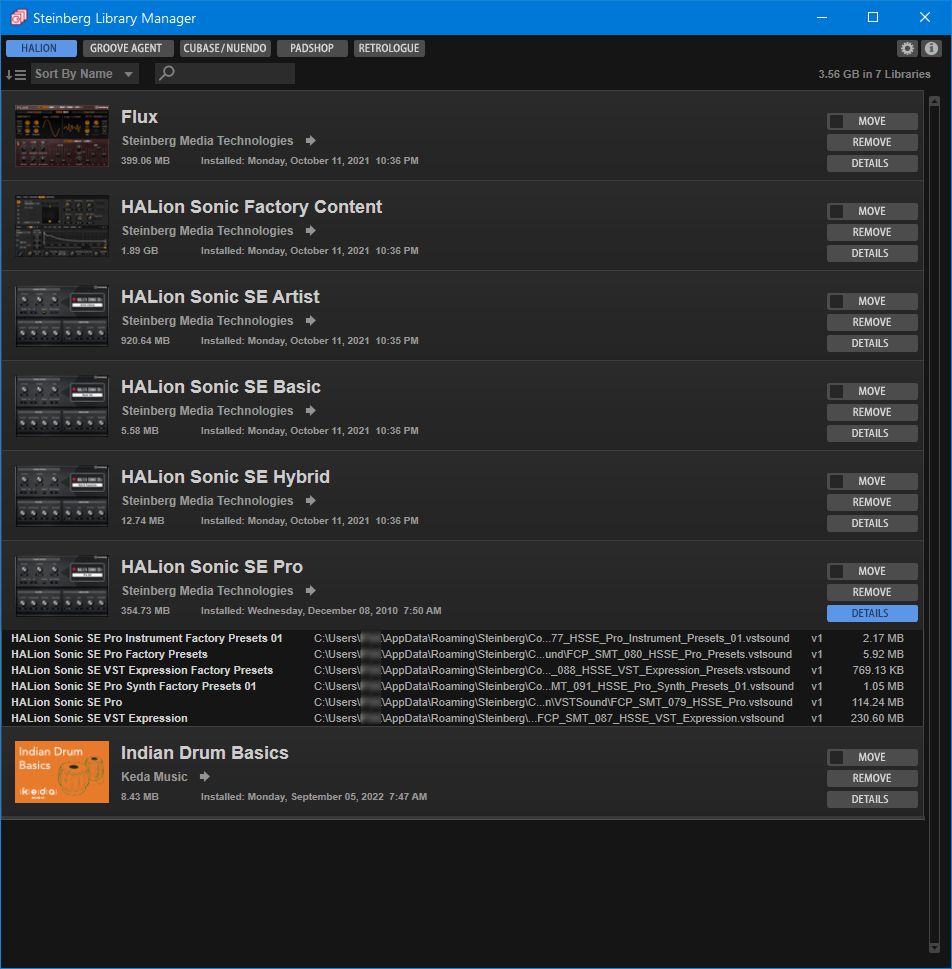The width and height of the screenshot is (952, 969).
Task: Click the library list vertical scrollbar
Action: (x=934, y=525)
